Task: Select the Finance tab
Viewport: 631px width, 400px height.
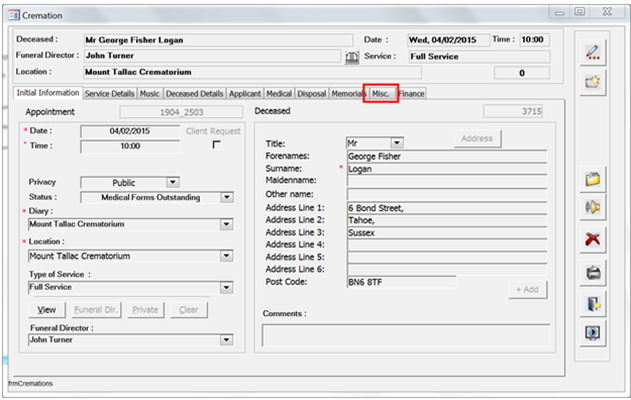Action: [412, 93]
